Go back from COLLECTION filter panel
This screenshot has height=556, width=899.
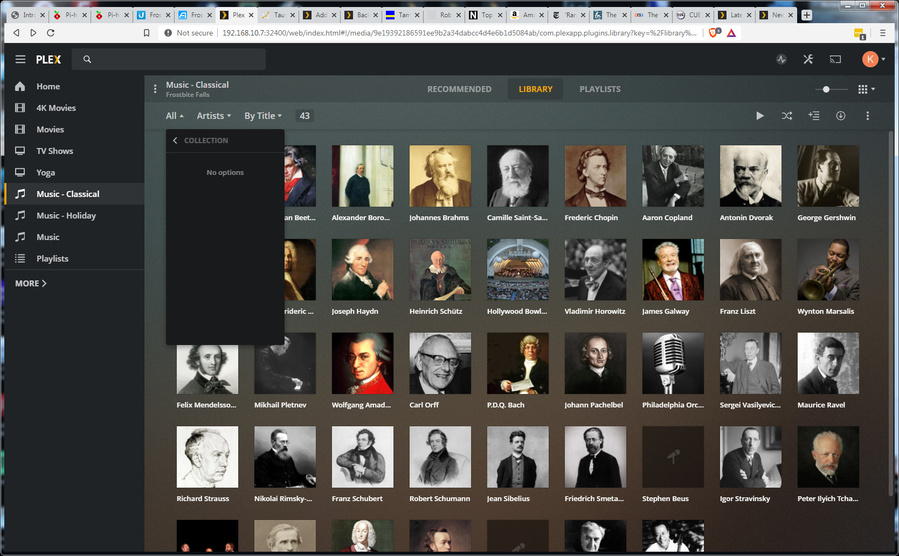(175, 140)
